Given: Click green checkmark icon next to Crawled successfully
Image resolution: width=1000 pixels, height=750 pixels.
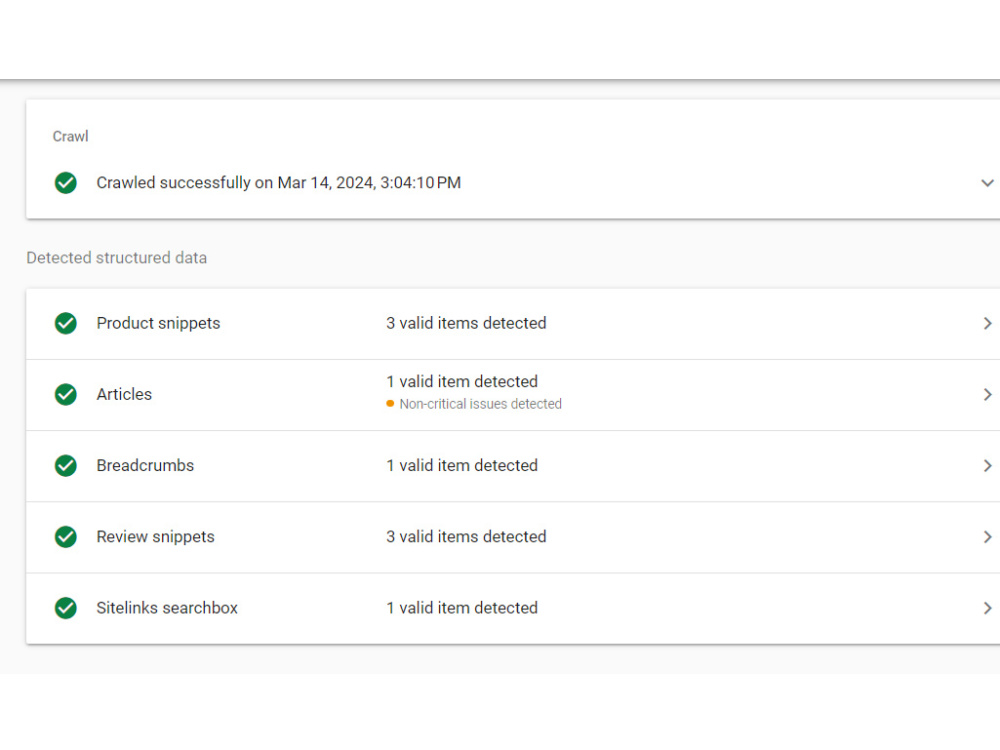Looking at the screenshot, I should click(66, 183).
